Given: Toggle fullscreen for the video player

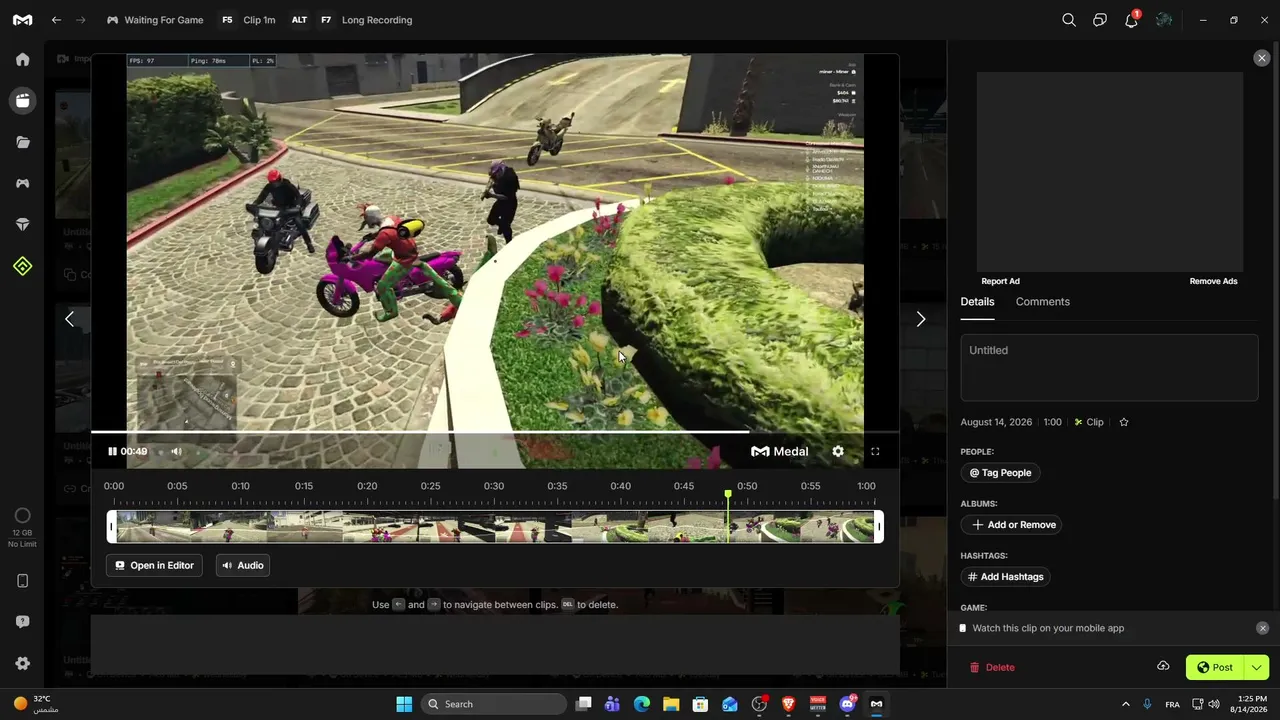Looking at the screenshot, I should point(875,451).
